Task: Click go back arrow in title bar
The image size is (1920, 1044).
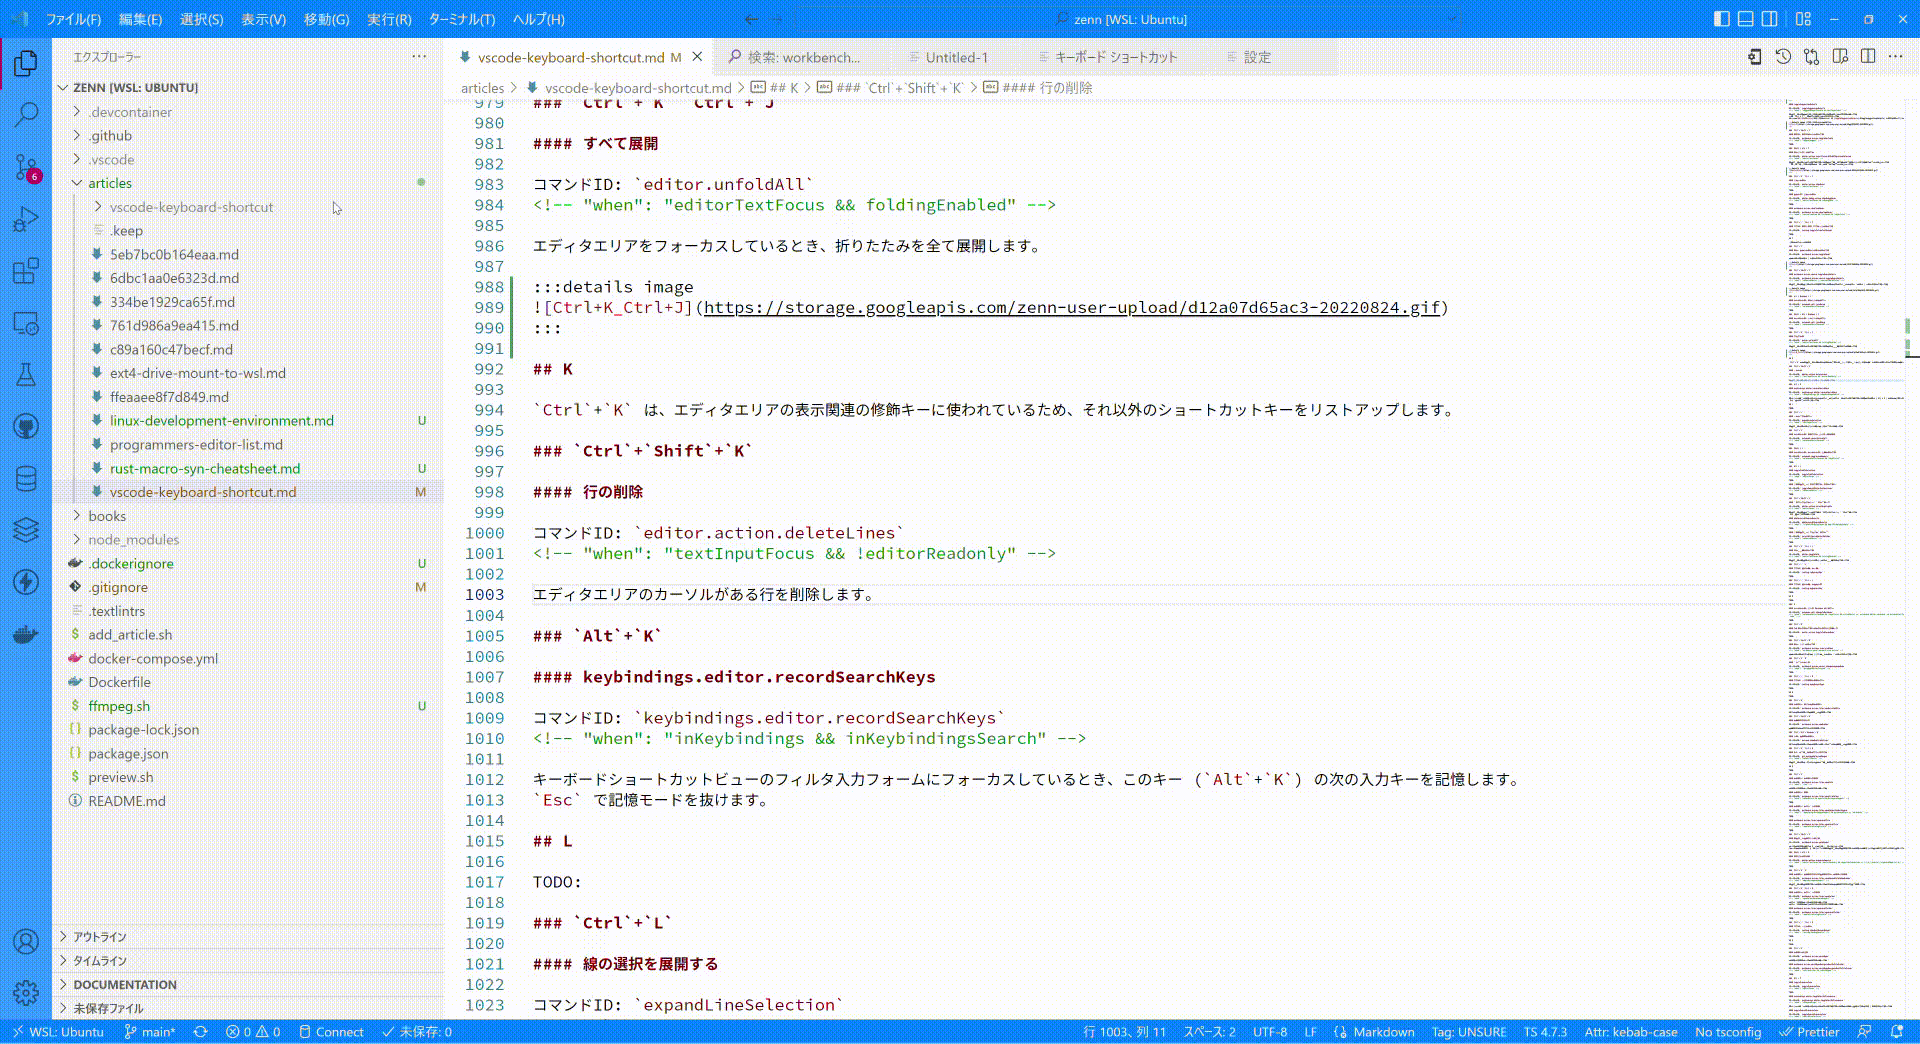Action: pos(751,19)
